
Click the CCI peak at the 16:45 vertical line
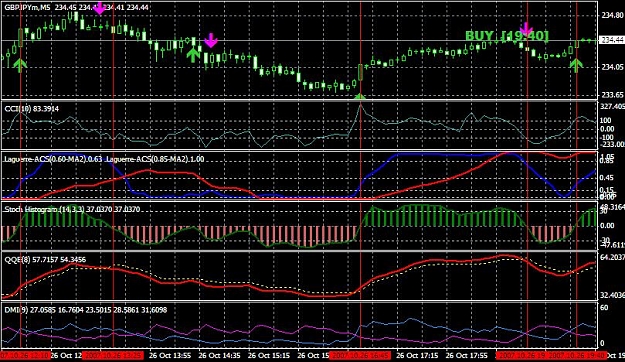pos(360,104)
